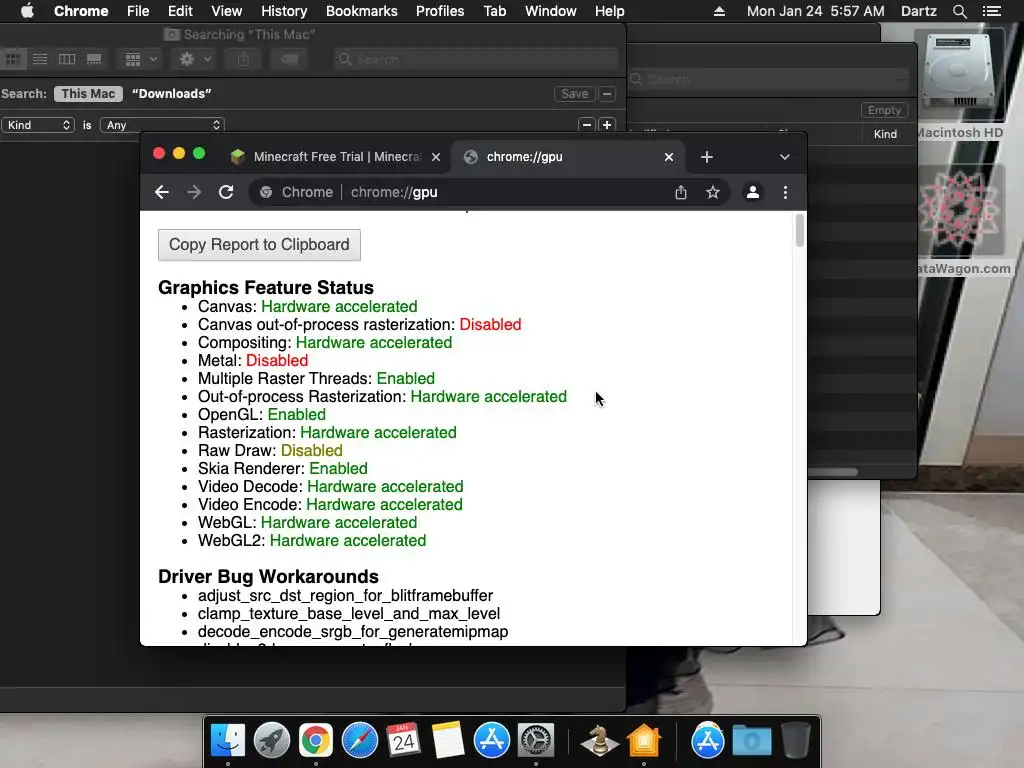
Task: Open Chrome's three-dot menu
Action: pyautogui.click(x=785, y=192)
